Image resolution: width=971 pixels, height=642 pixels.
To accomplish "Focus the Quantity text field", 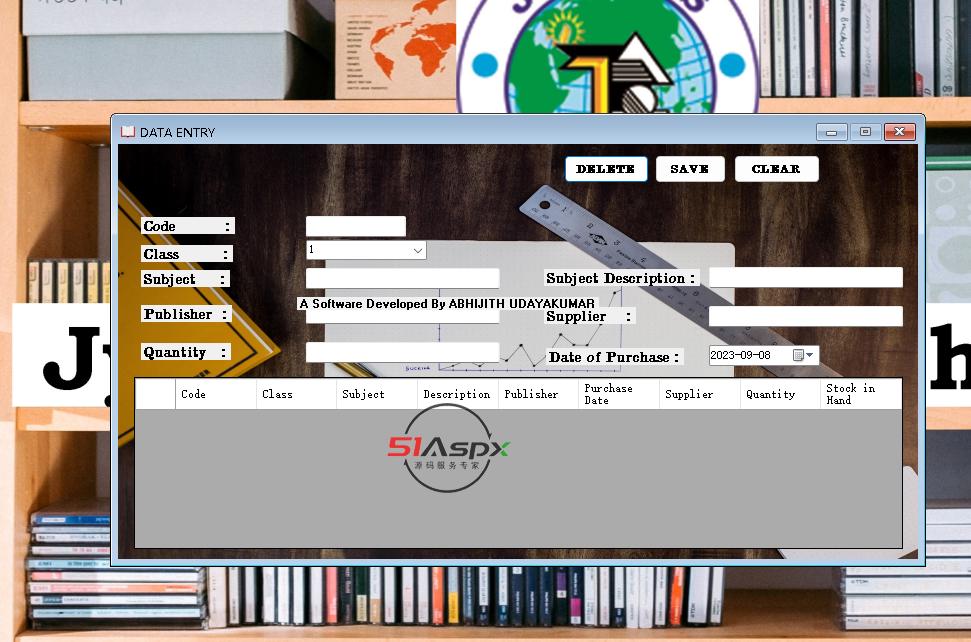I will click(402, 352).
